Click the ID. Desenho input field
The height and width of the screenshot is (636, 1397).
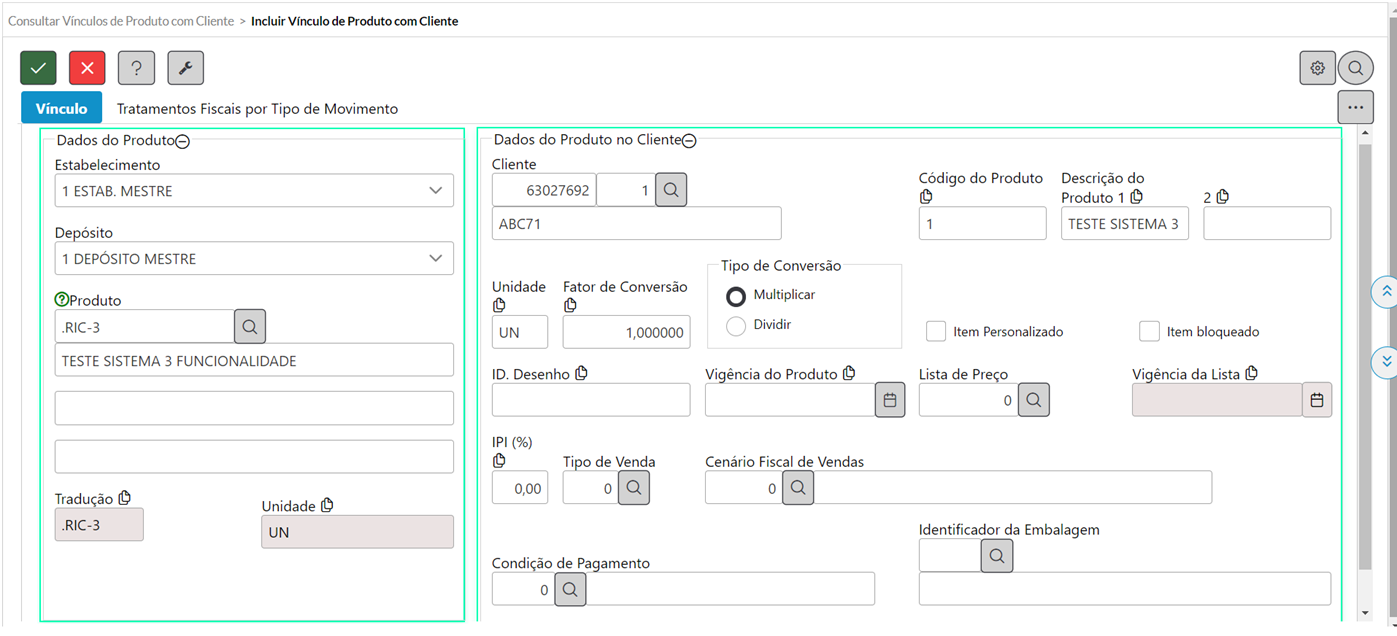pyautogui.click(x=591, y=400)
